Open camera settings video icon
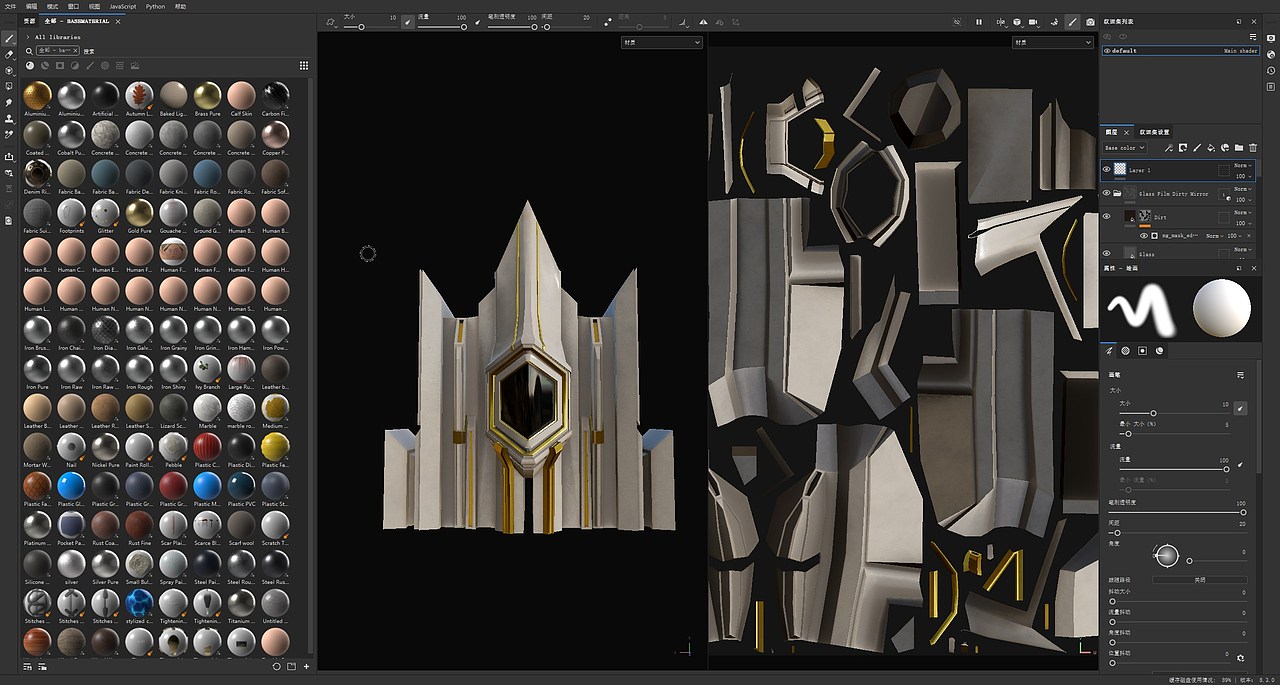Image resolution: width=1280 pixels, height=685 pixels. pos(1033,22)
